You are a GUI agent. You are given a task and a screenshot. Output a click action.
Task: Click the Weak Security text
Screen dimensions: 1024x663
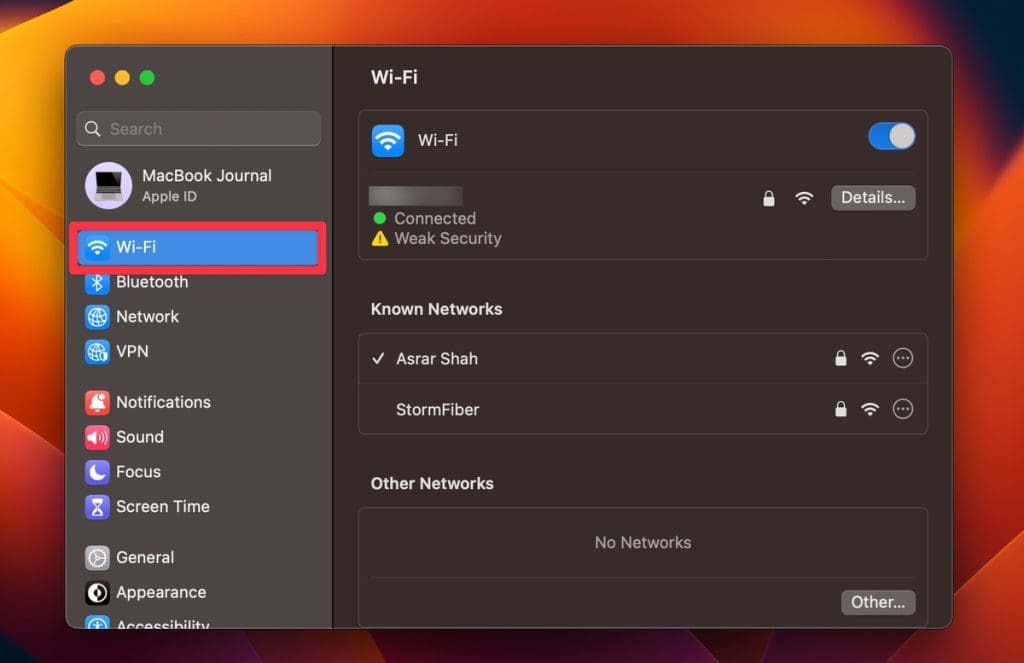pos(448,238)
